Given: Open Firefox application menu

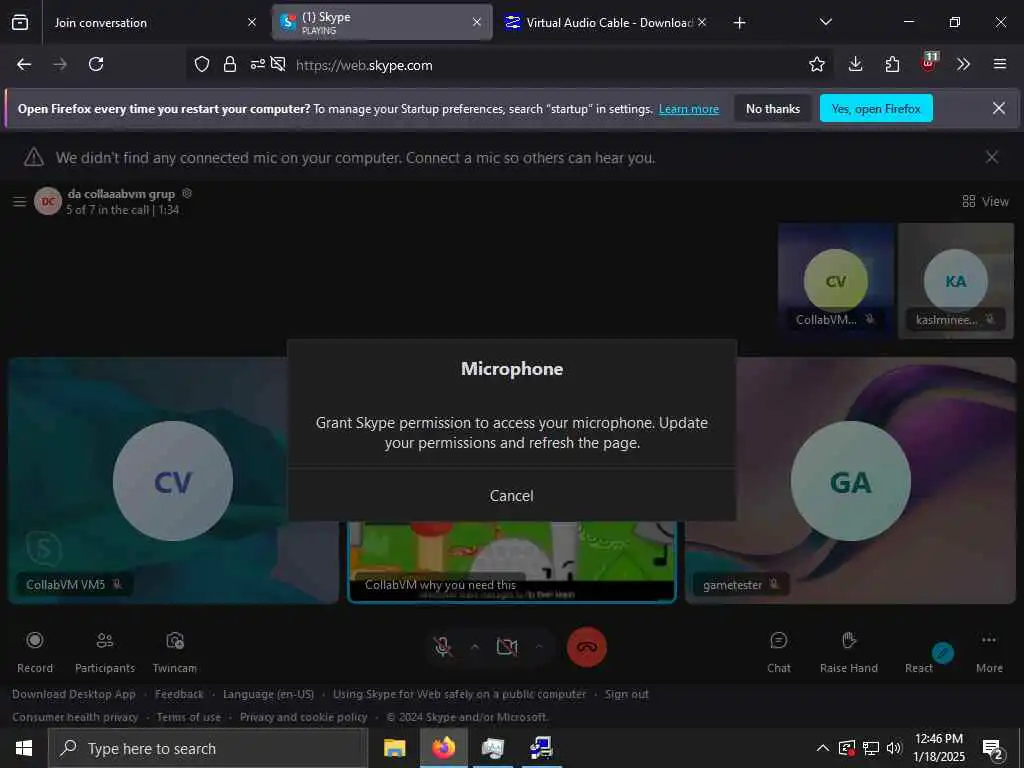Looking at the screenshot, I should [x=999, y=64].
